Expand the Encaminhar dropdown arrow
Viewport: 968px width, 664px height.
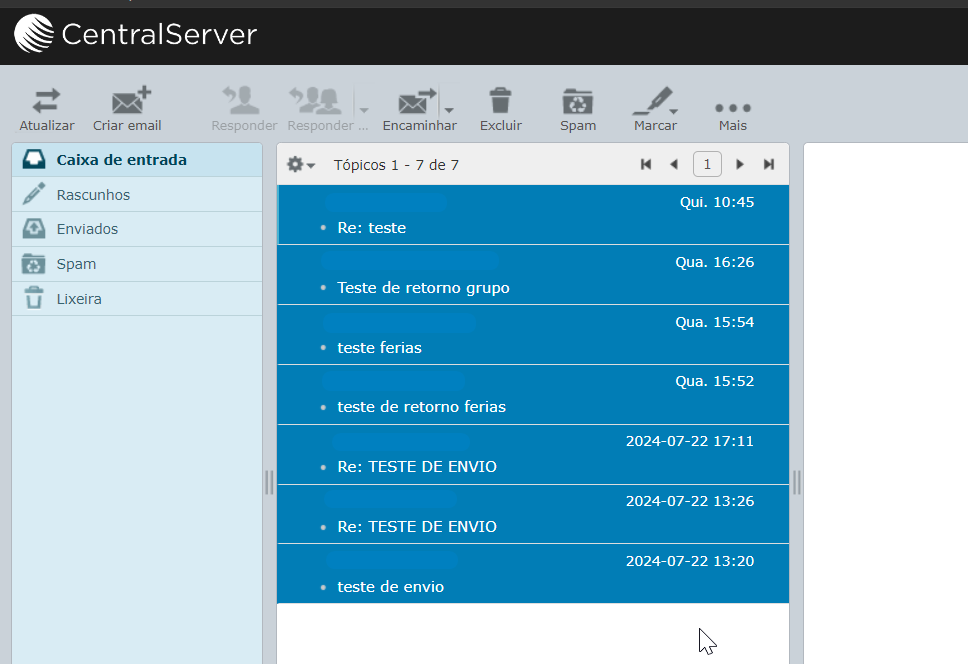[449, 109]
